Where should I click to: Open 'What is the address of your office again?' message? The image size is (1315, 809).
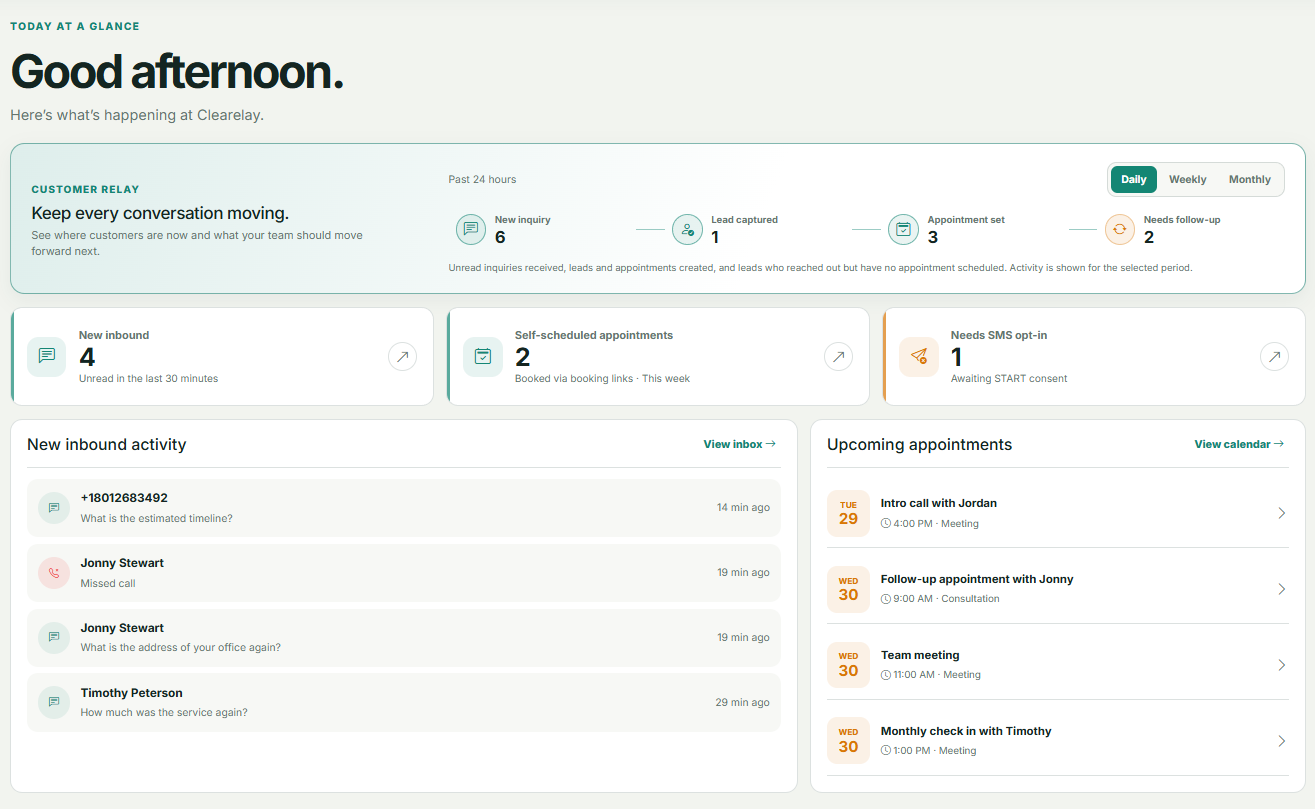(x=404, y=638)
